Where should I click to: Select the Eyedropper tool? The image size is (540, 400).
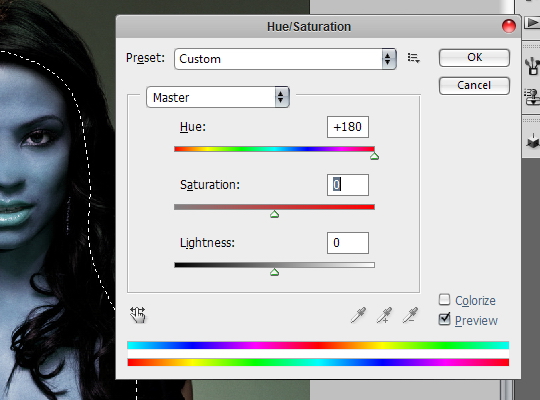pyautogui.click(x=358, y=315)
